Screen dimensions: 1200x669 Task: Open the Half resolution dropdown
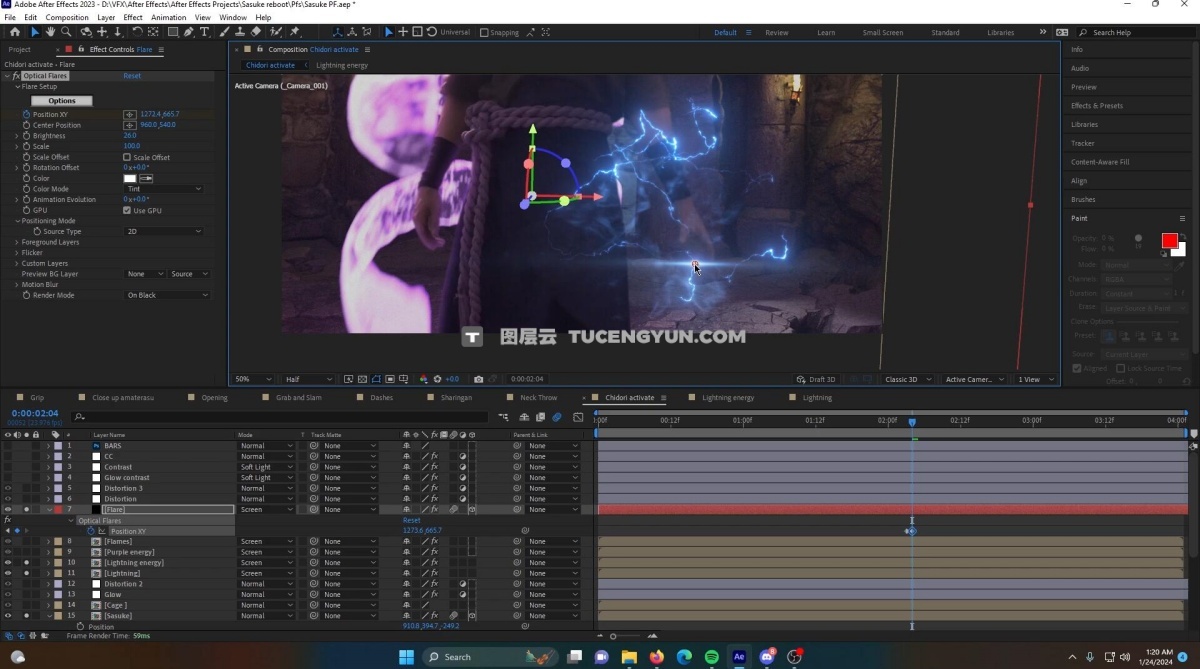[308, 380]
